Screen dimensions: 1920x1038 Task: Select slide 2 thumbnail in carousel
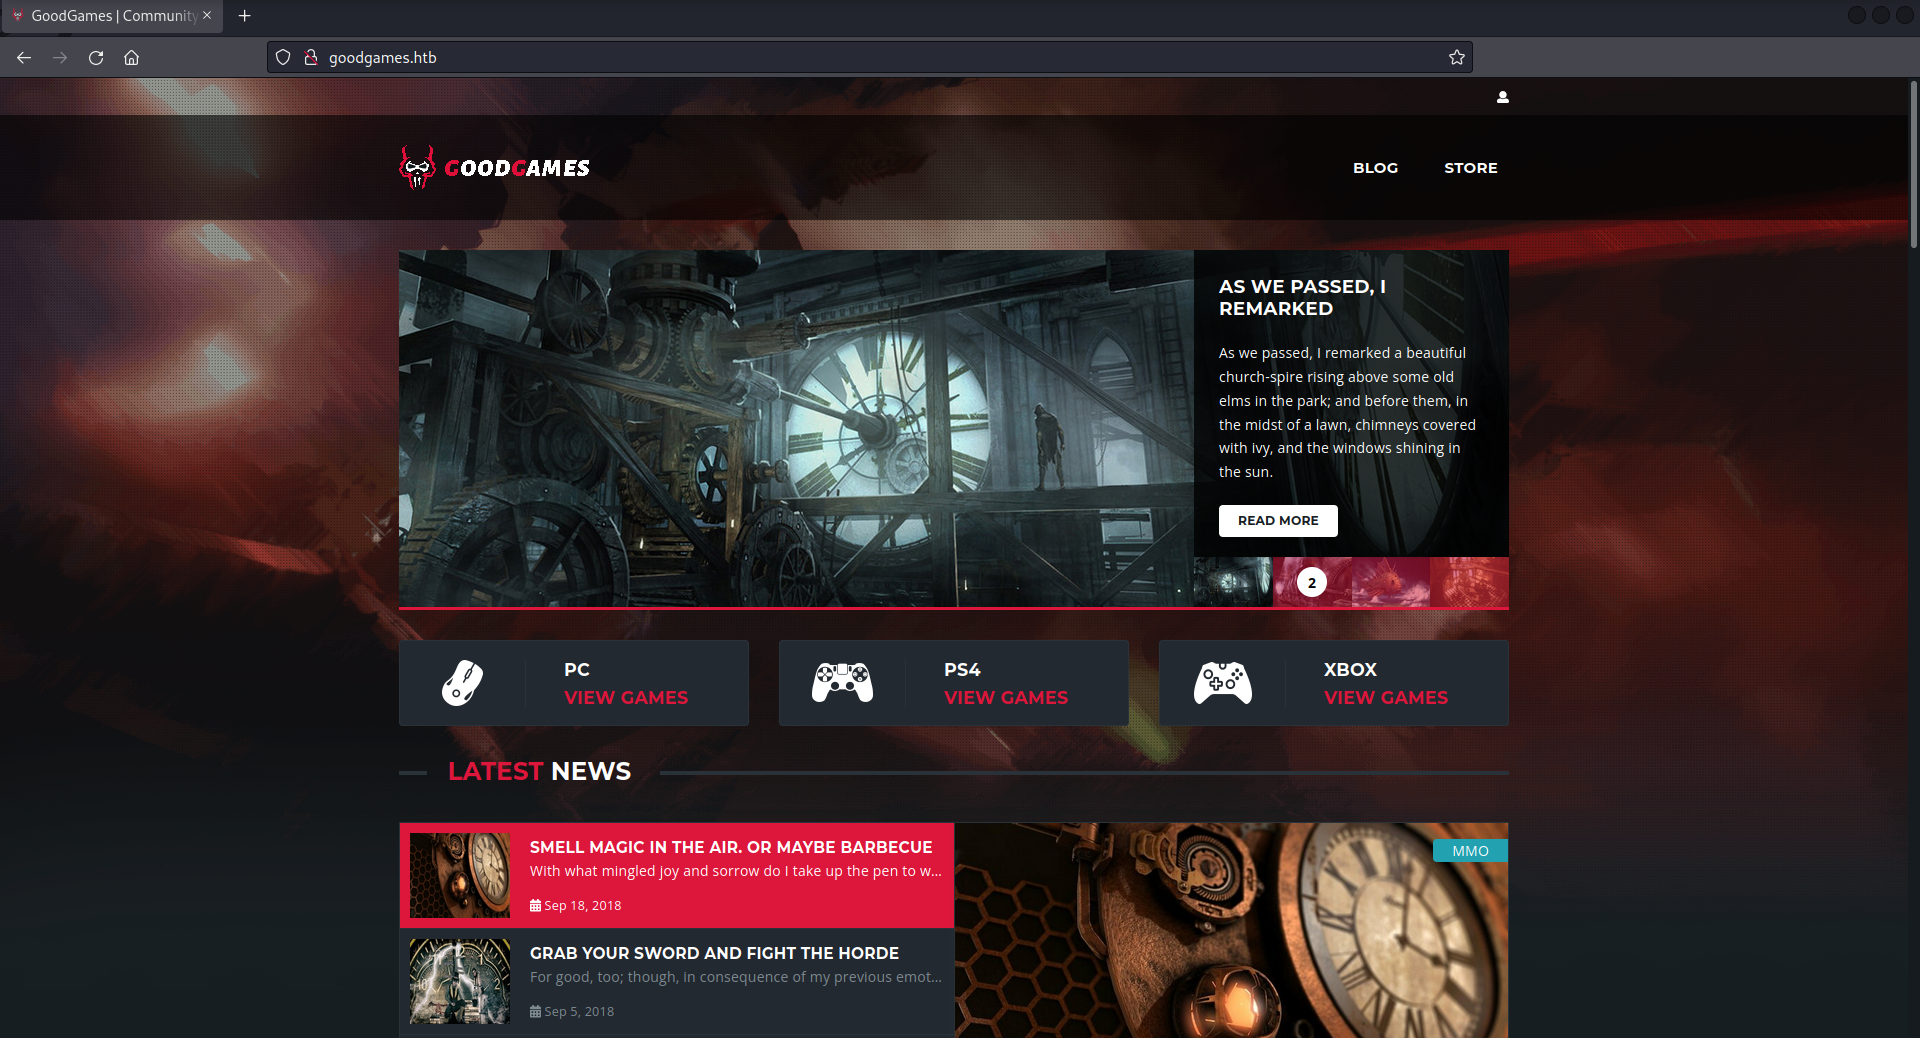click(1311, 583)
